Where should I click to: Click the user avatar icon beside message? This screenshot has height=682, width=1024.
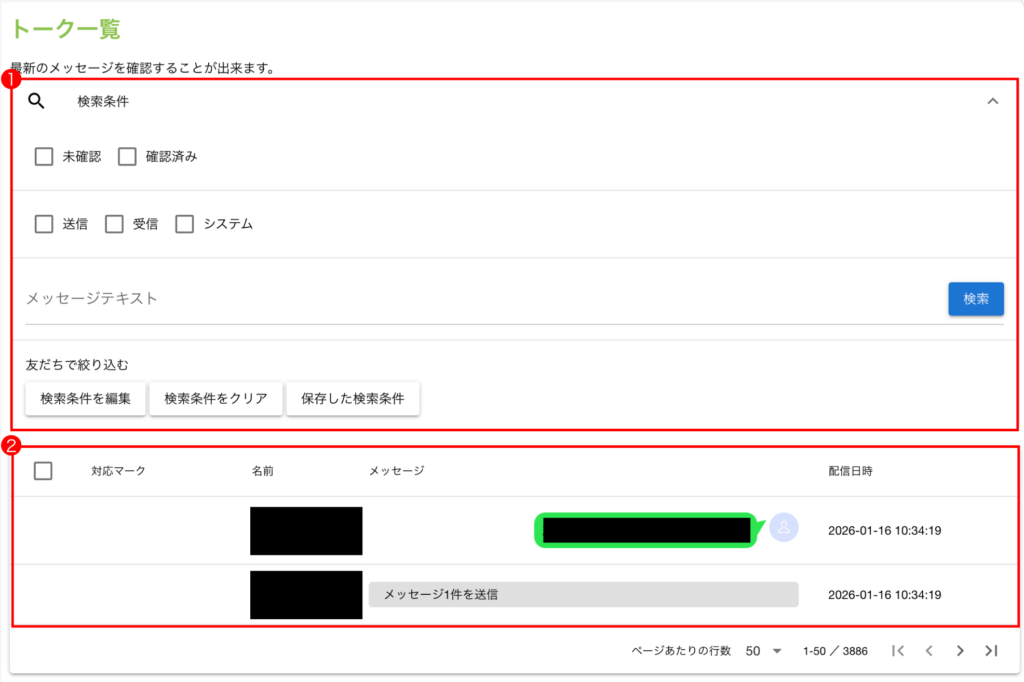click(x=784, y=528)
